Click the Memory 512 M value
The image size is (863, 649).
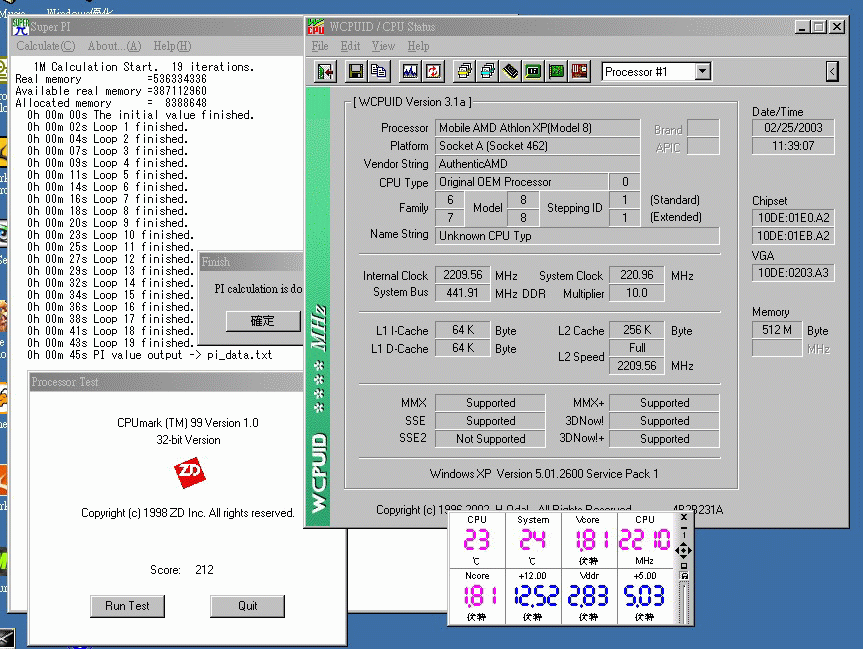coord(777,330)
